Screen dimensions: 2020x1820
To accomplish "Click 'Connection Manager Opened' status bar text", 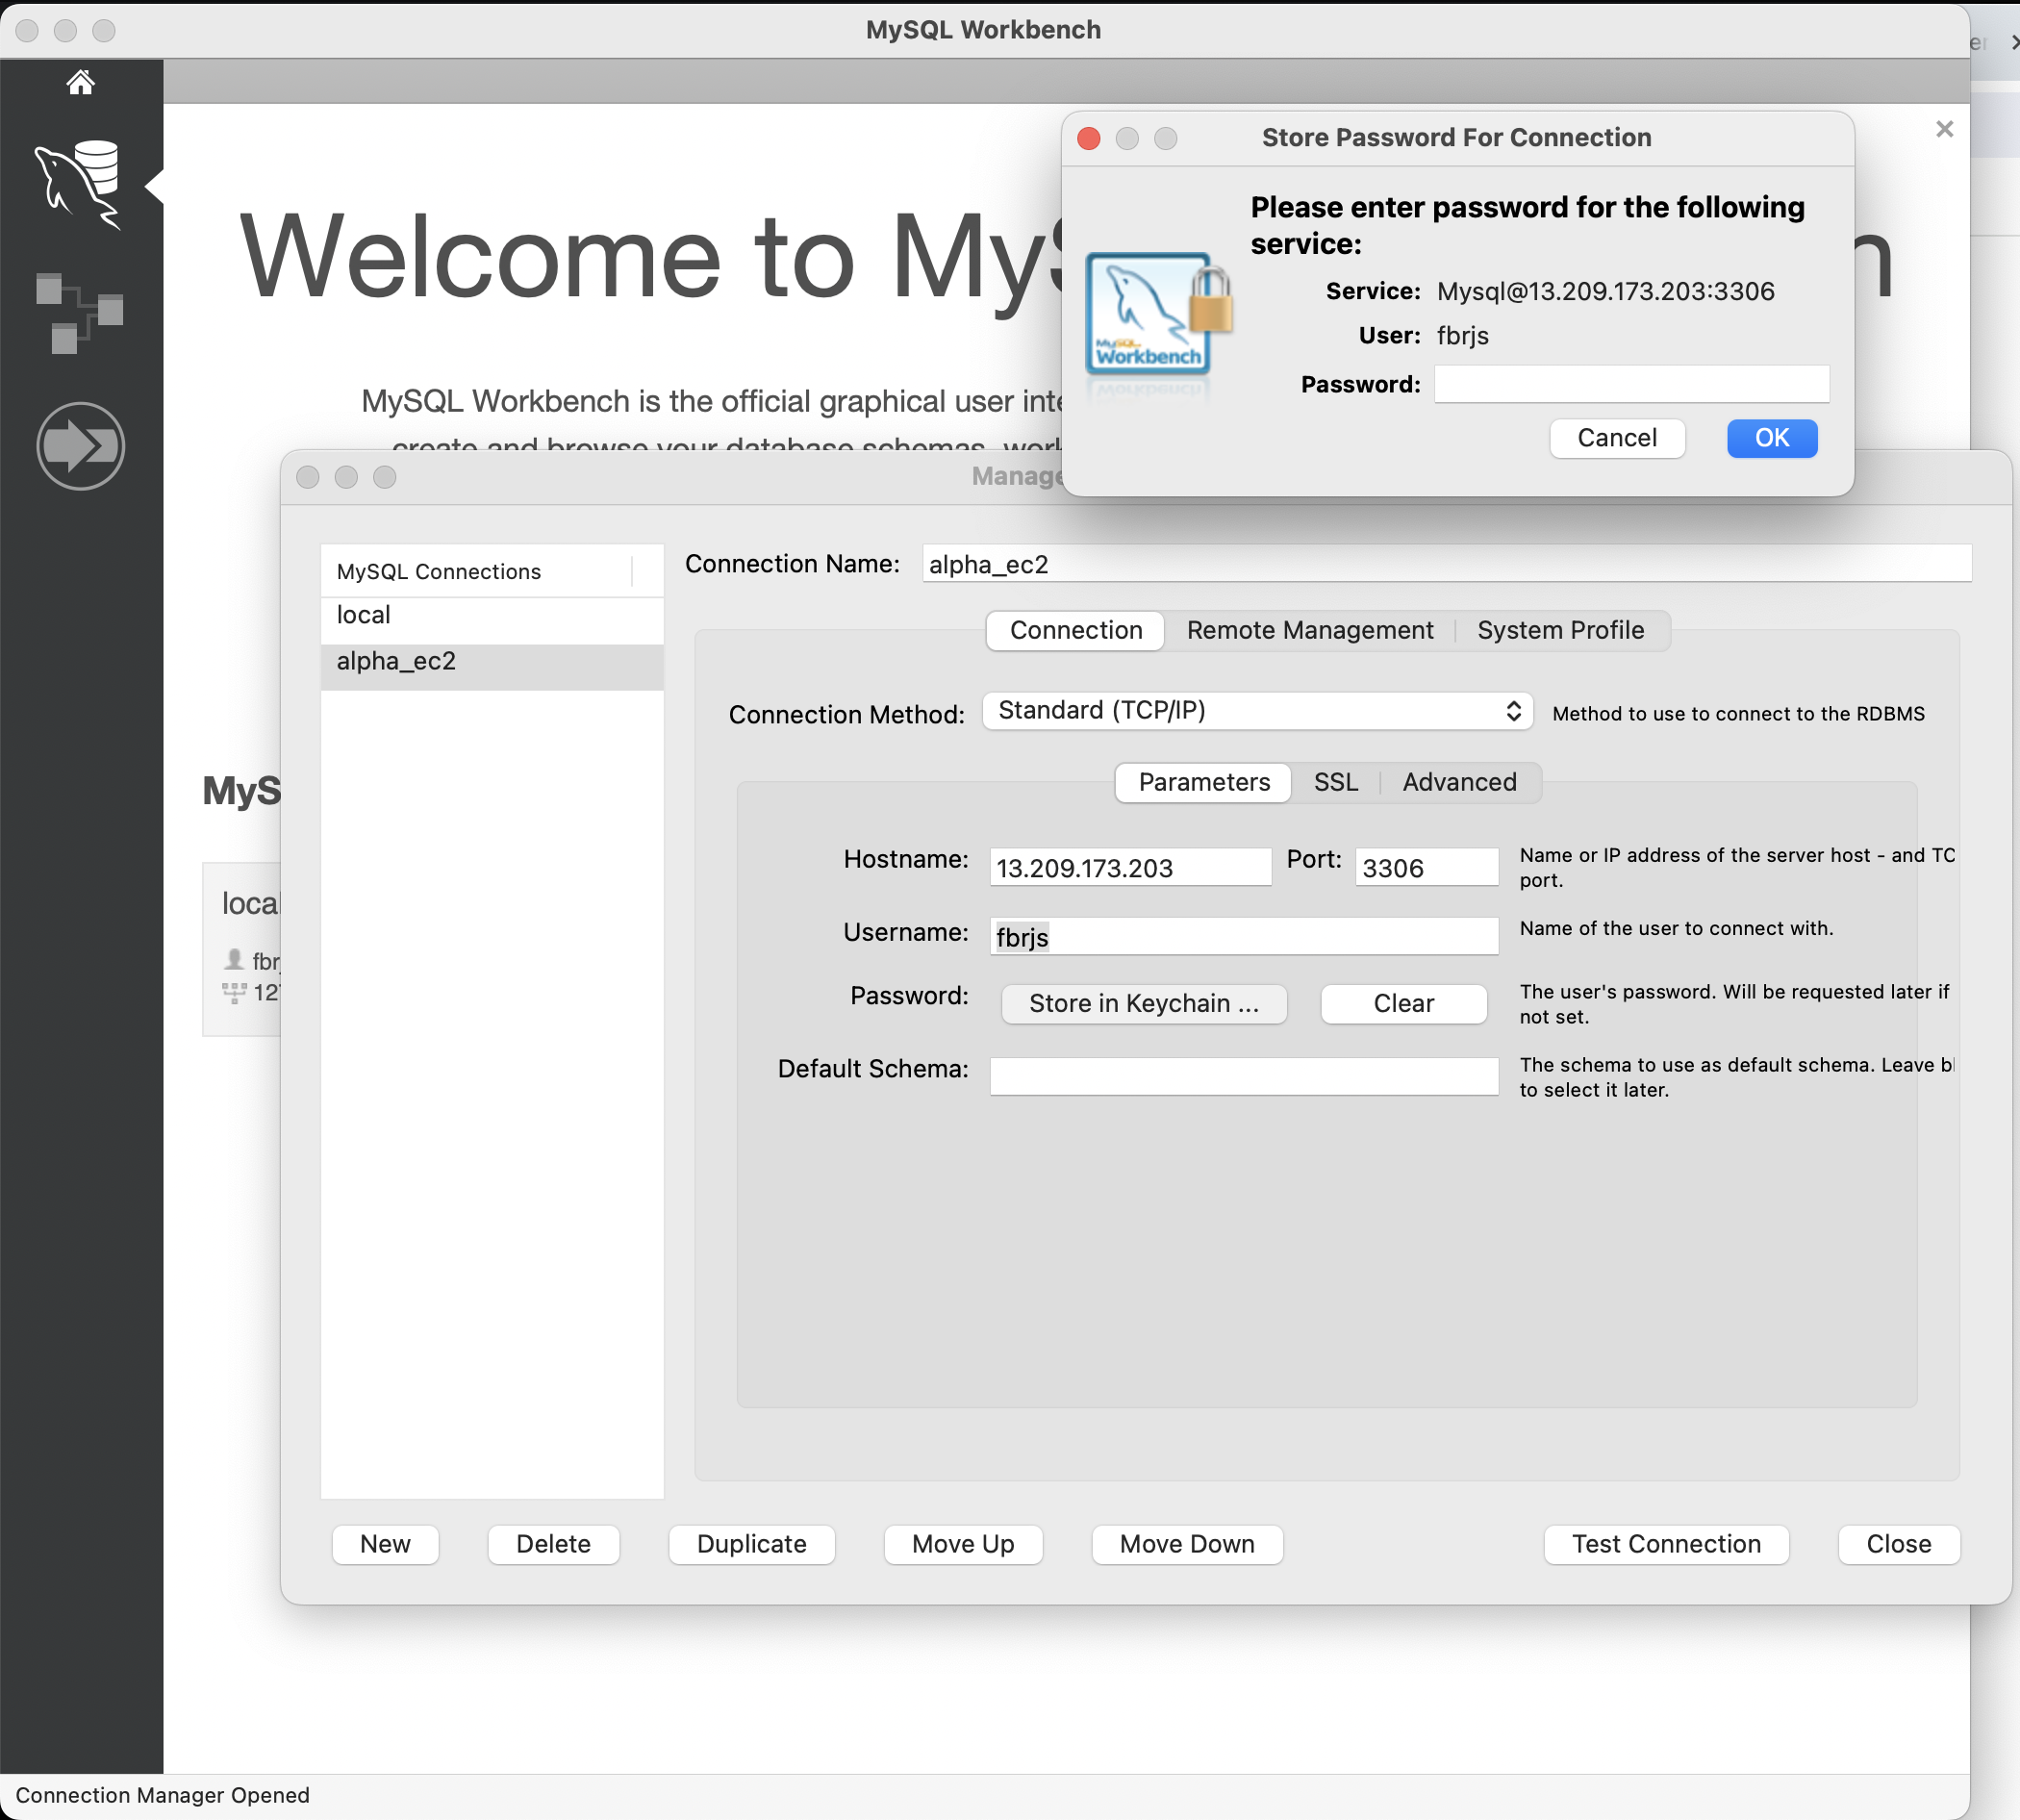I will point(162,1796).
